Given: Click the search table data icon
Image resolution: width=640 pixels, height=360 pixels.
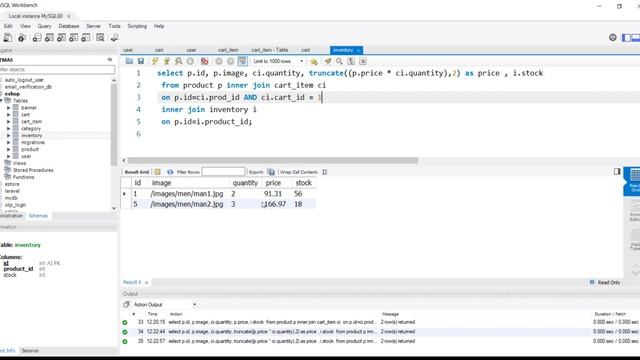Looking at the screenshot, I should point(100,38).
